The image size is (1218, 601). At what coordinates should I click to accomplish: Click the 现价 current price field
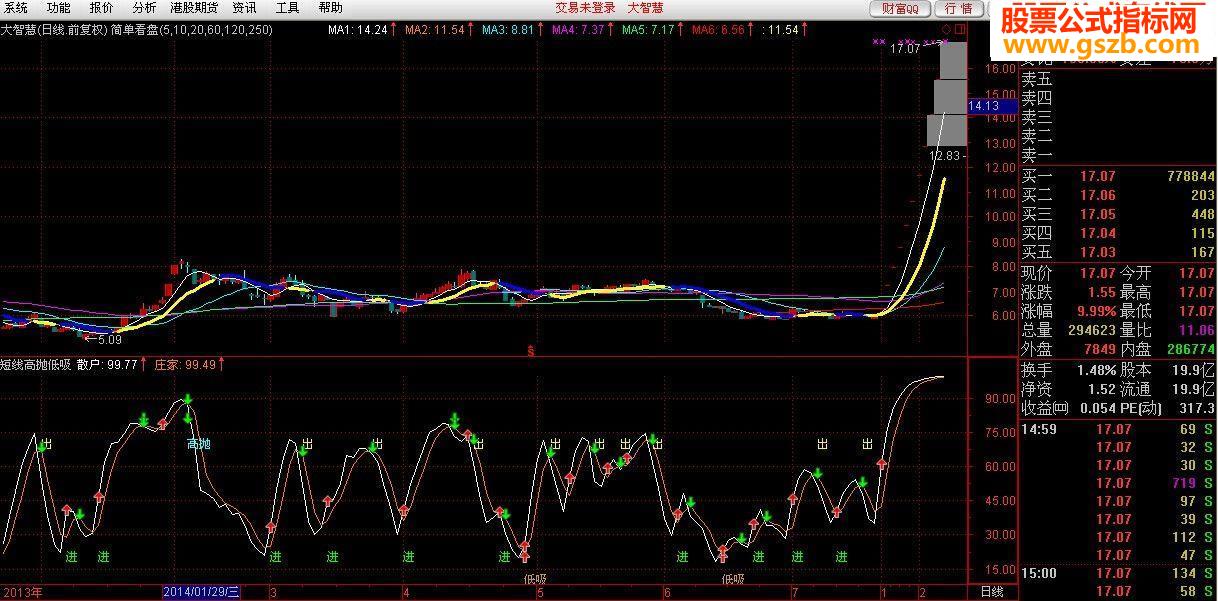click(1068, 273)
